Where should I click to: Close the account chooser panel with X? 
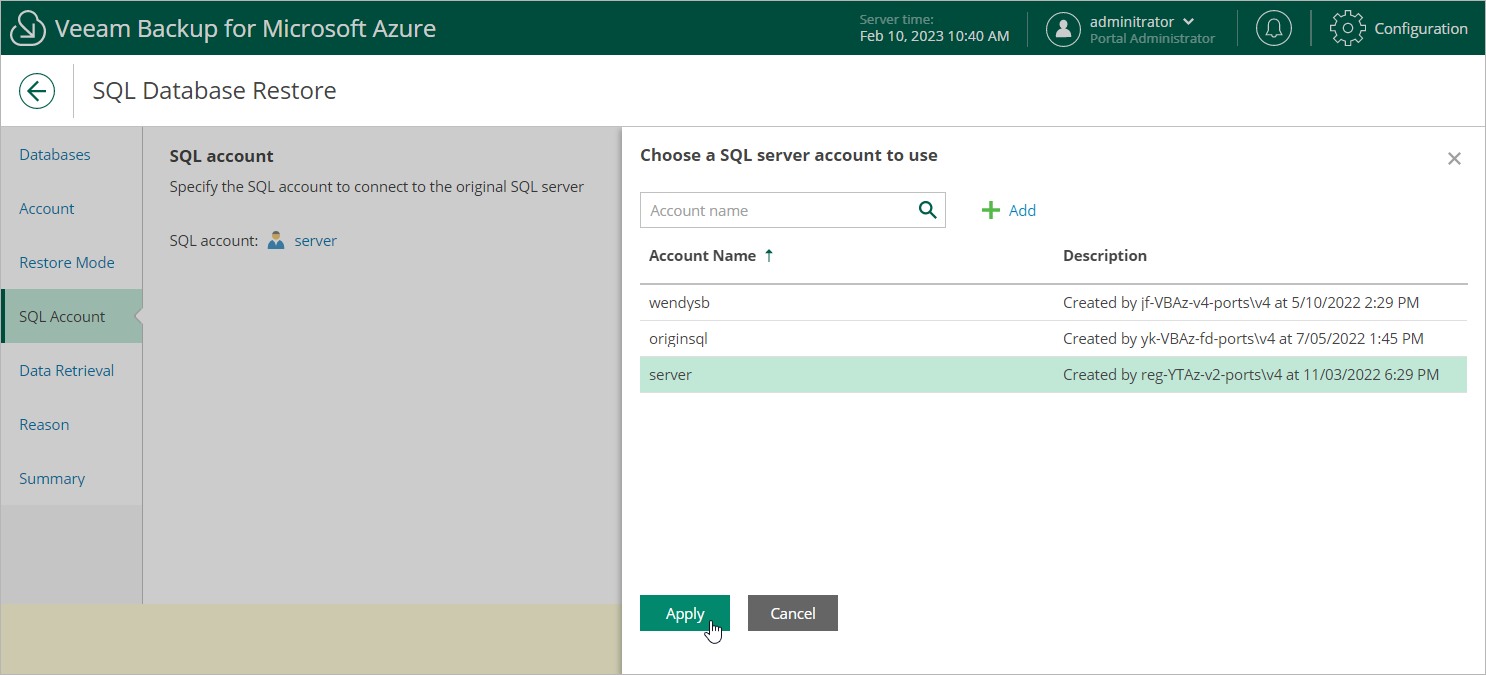click(x=1455, y=158)
